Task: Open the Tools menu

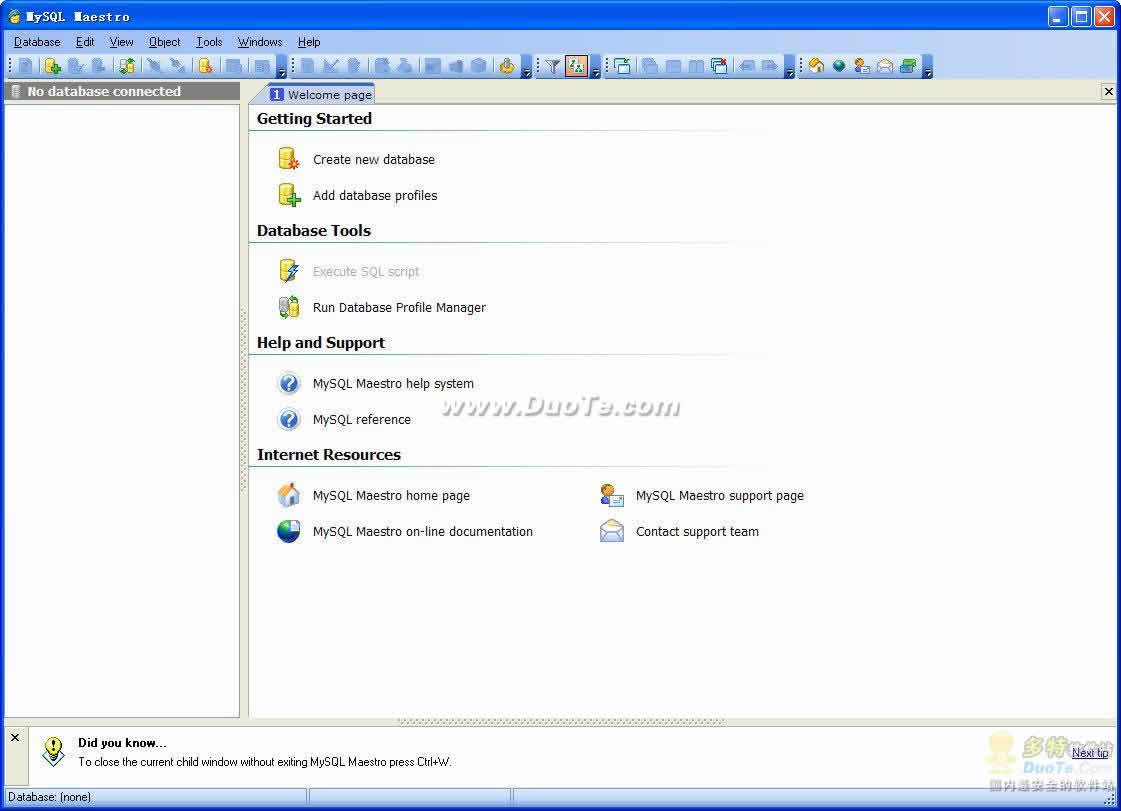Action: click(x=209, y=42)
